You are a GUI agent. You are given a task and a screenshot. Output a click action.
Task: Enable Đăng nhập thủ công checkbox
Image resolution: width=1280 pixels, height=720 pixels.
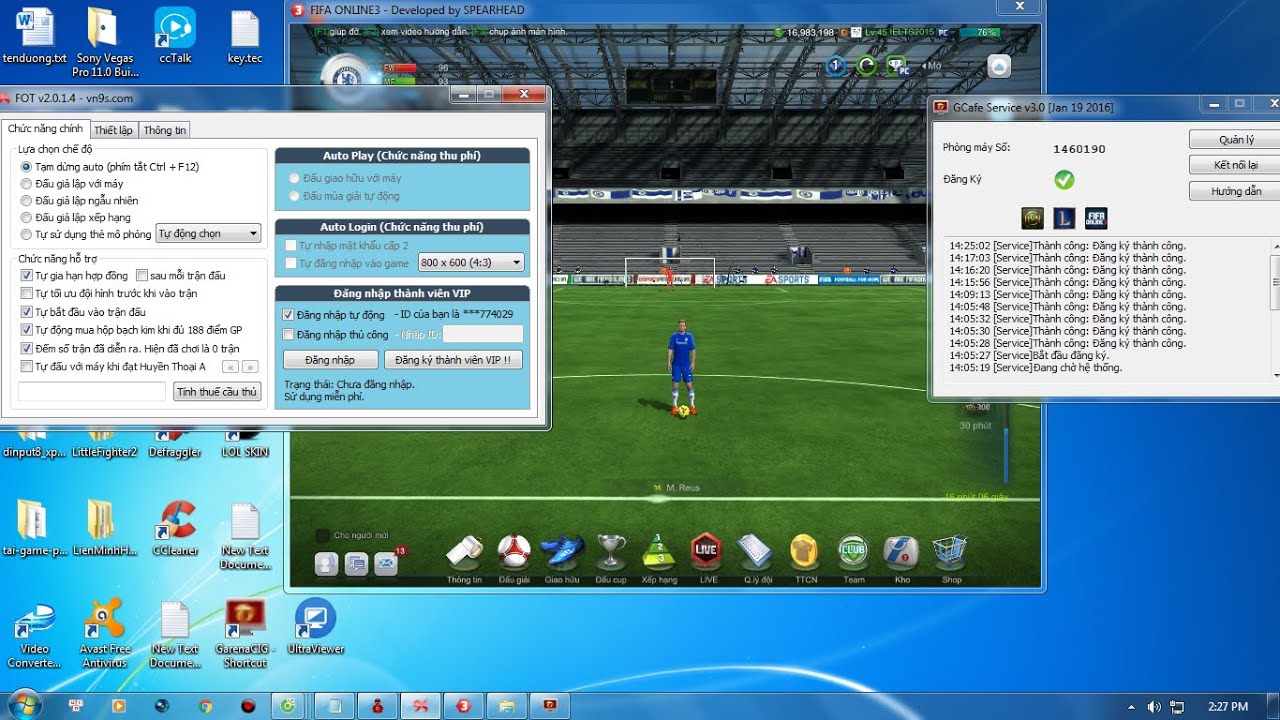pos(289,334)
